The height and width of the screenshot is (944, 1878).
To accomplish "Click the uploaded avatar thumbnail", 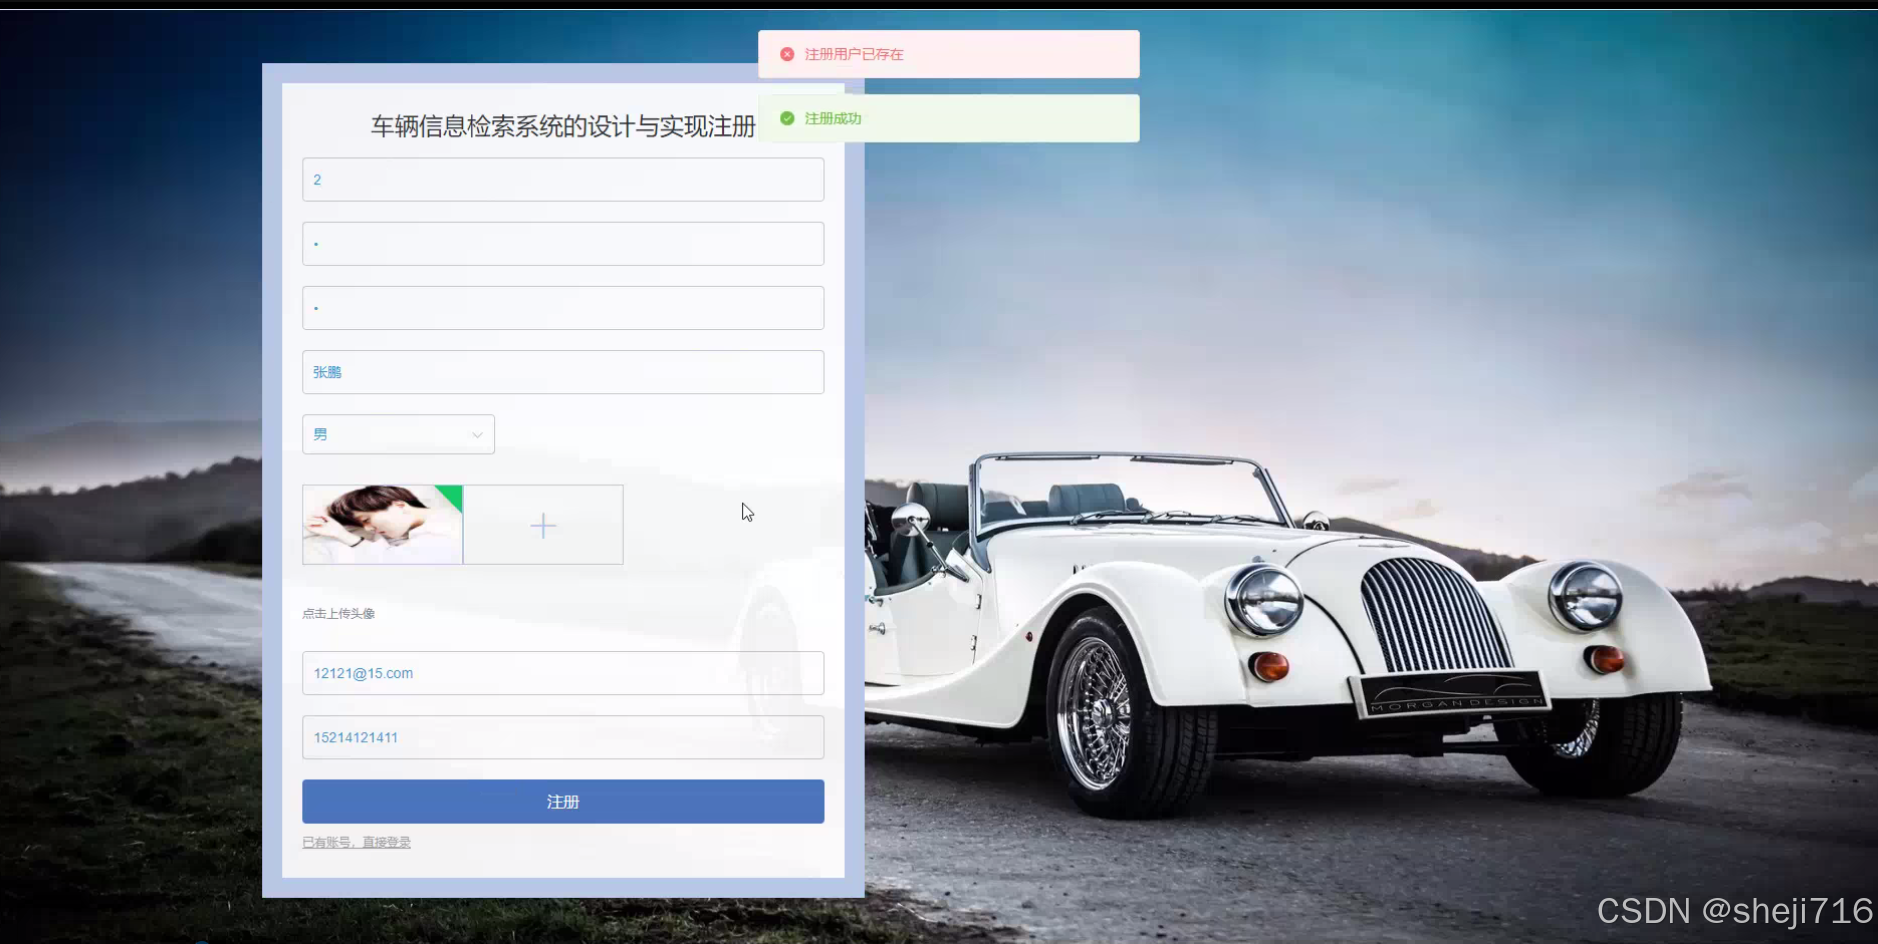I will point(382,524).
